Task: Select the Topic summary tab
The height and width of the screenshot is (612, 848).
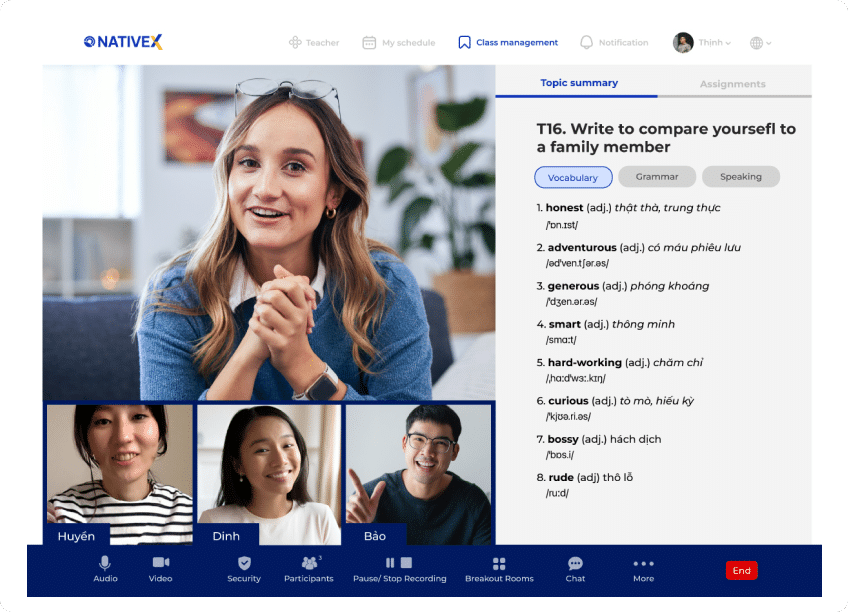Action: click(x=579, y=83)
